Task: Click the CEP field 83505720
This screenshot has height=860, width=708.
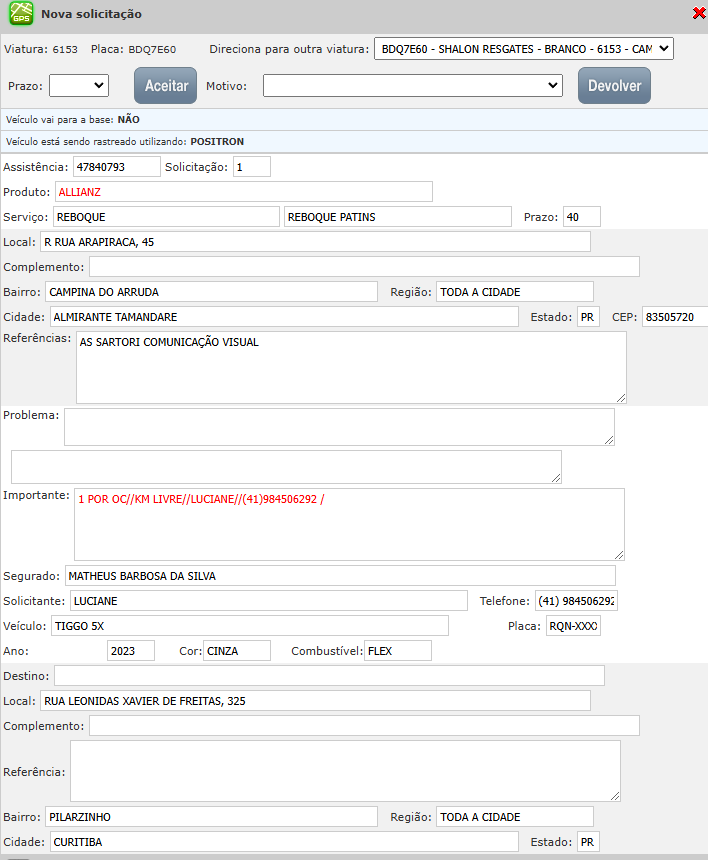Action: point(675,317)
